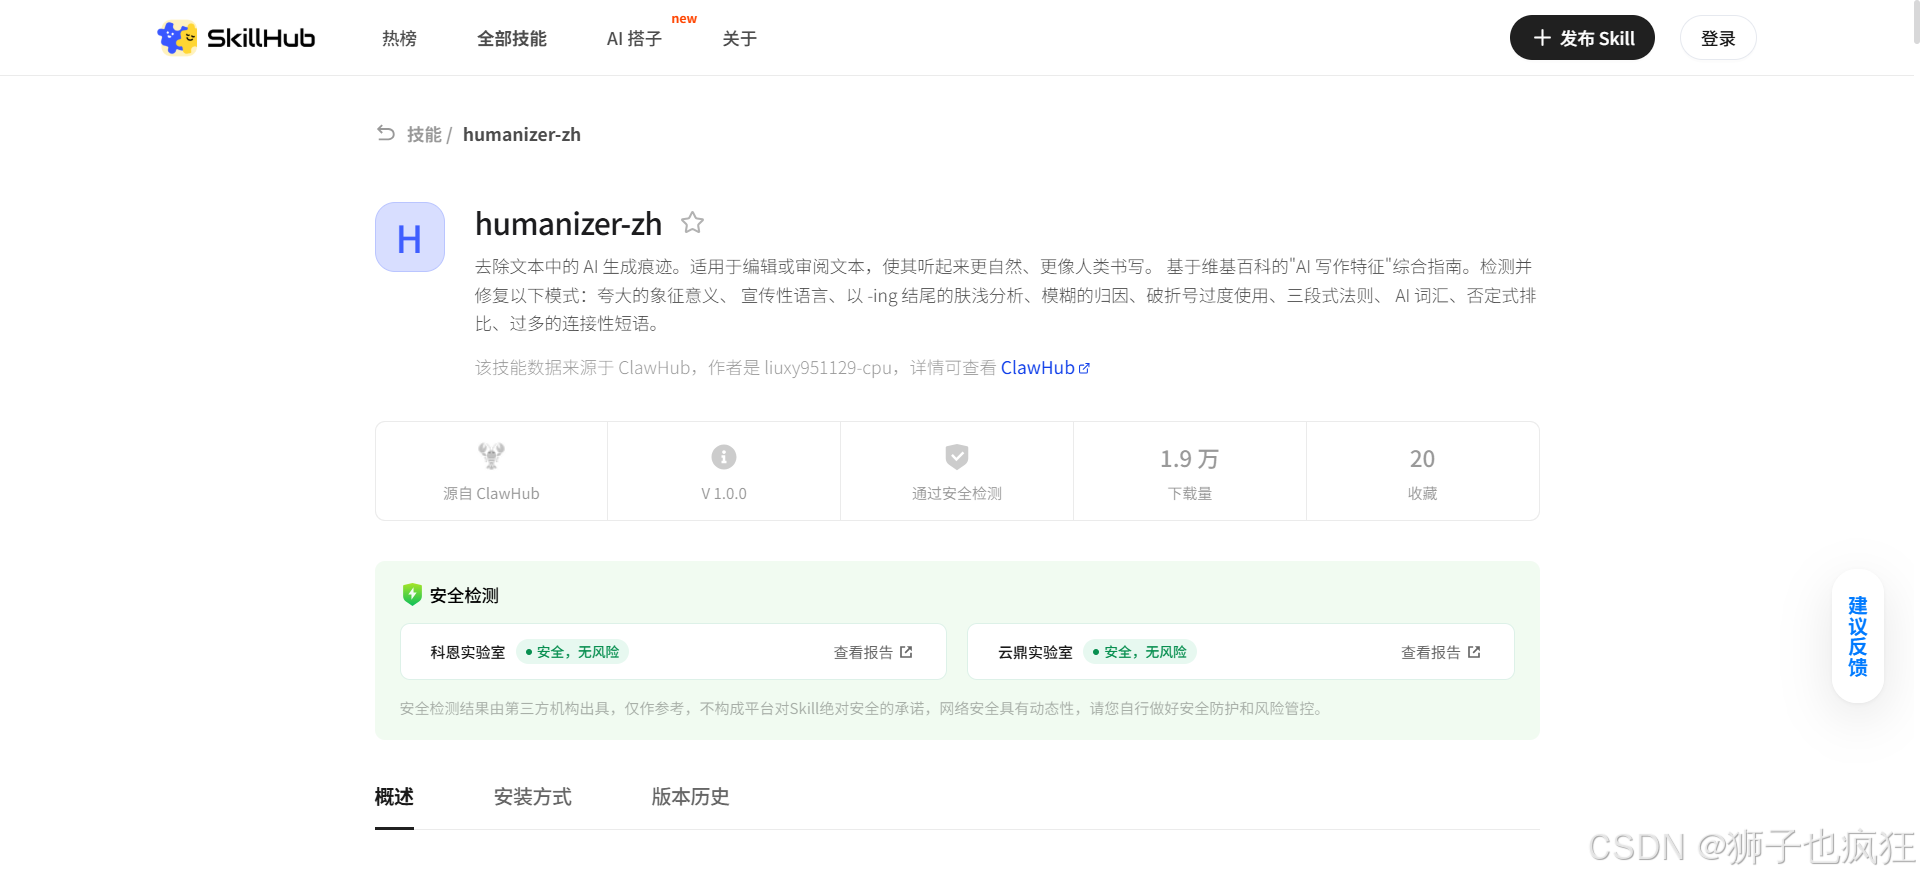1920x879 pixels.
Task: Click the humanizer-zh title heading
Action: (x=568, y=224)
